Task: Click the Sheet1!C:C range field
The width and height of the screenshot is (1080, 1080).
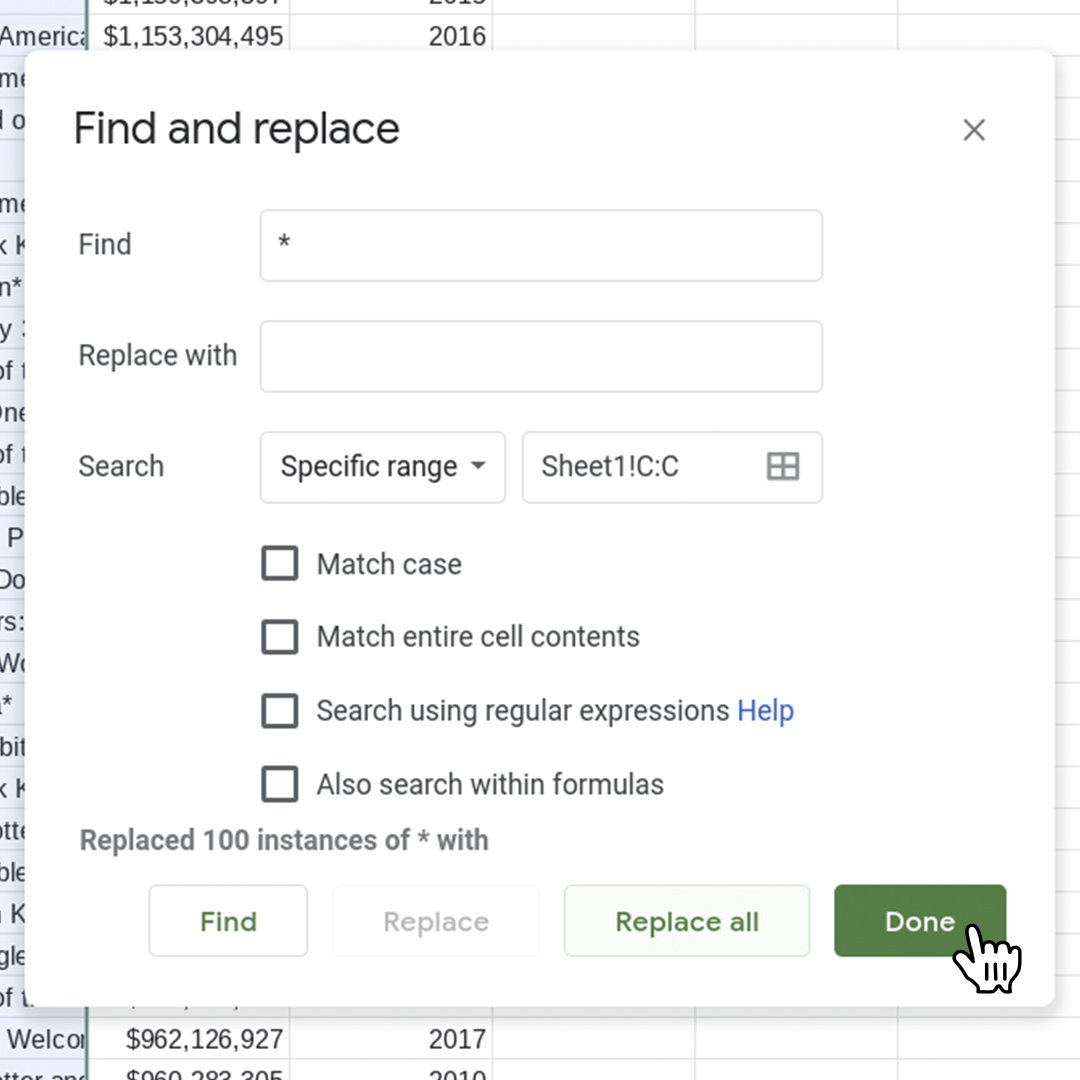Action: (x=672, y=467)
